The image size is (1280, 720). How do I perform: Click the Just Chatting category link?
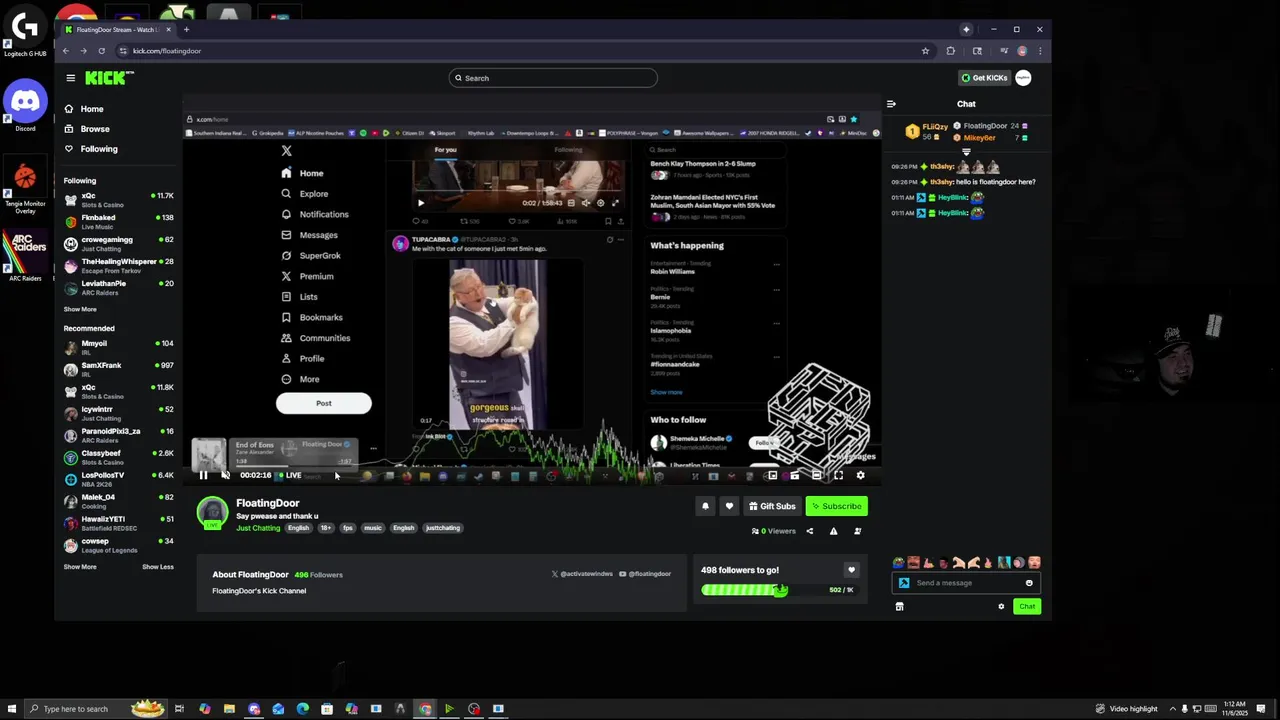258,528
